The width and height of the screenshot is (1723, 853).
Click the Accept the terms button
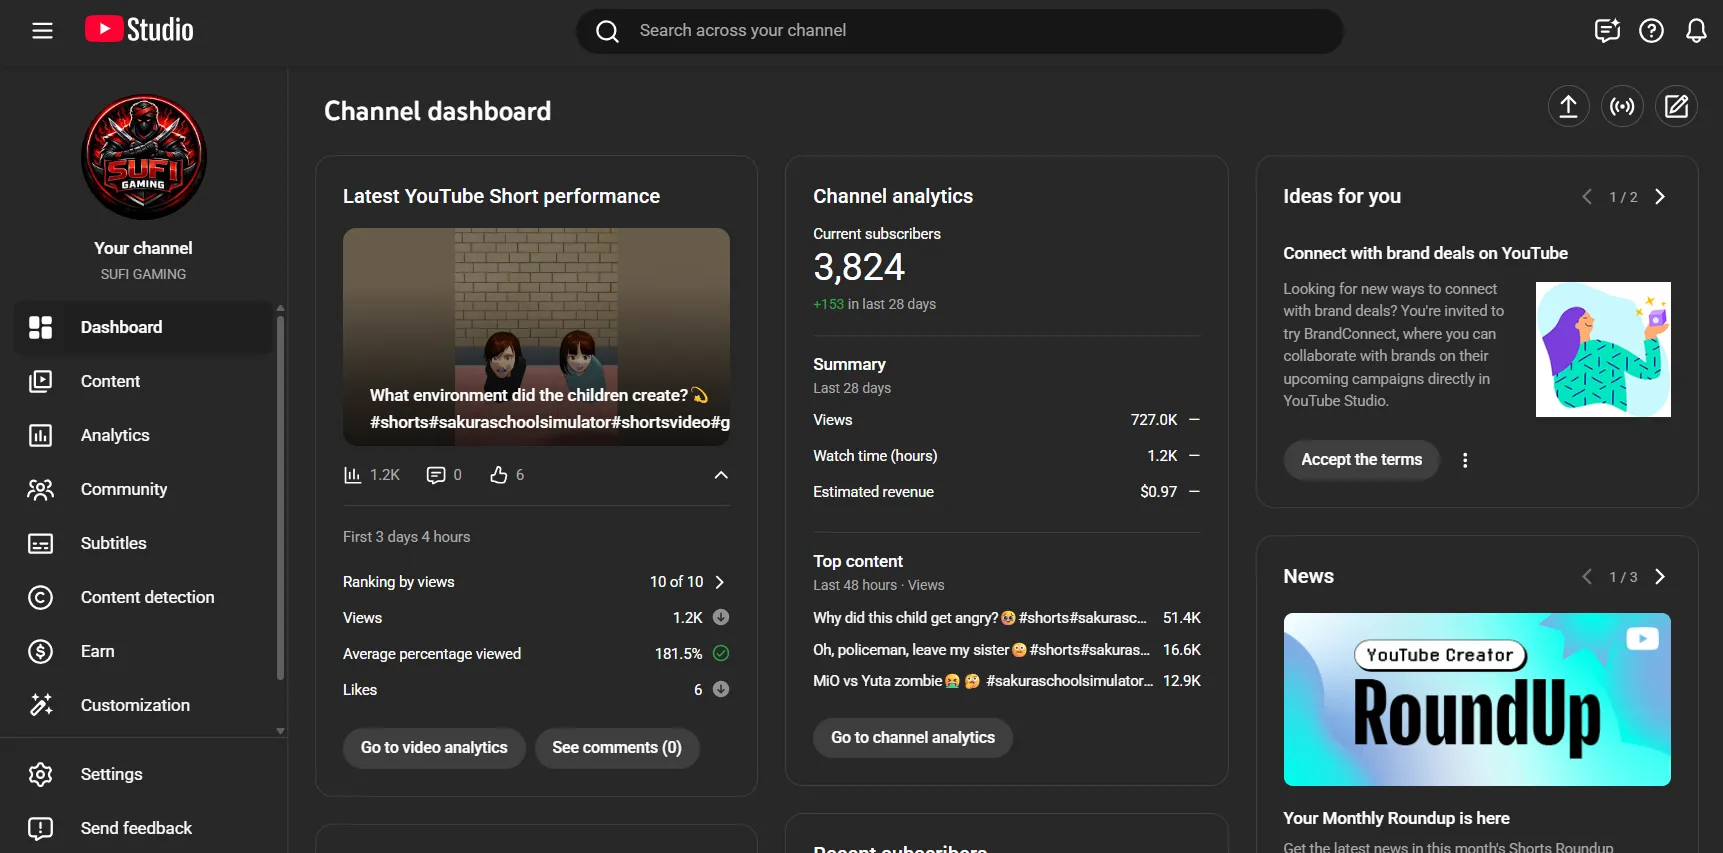coord(1361,460)
